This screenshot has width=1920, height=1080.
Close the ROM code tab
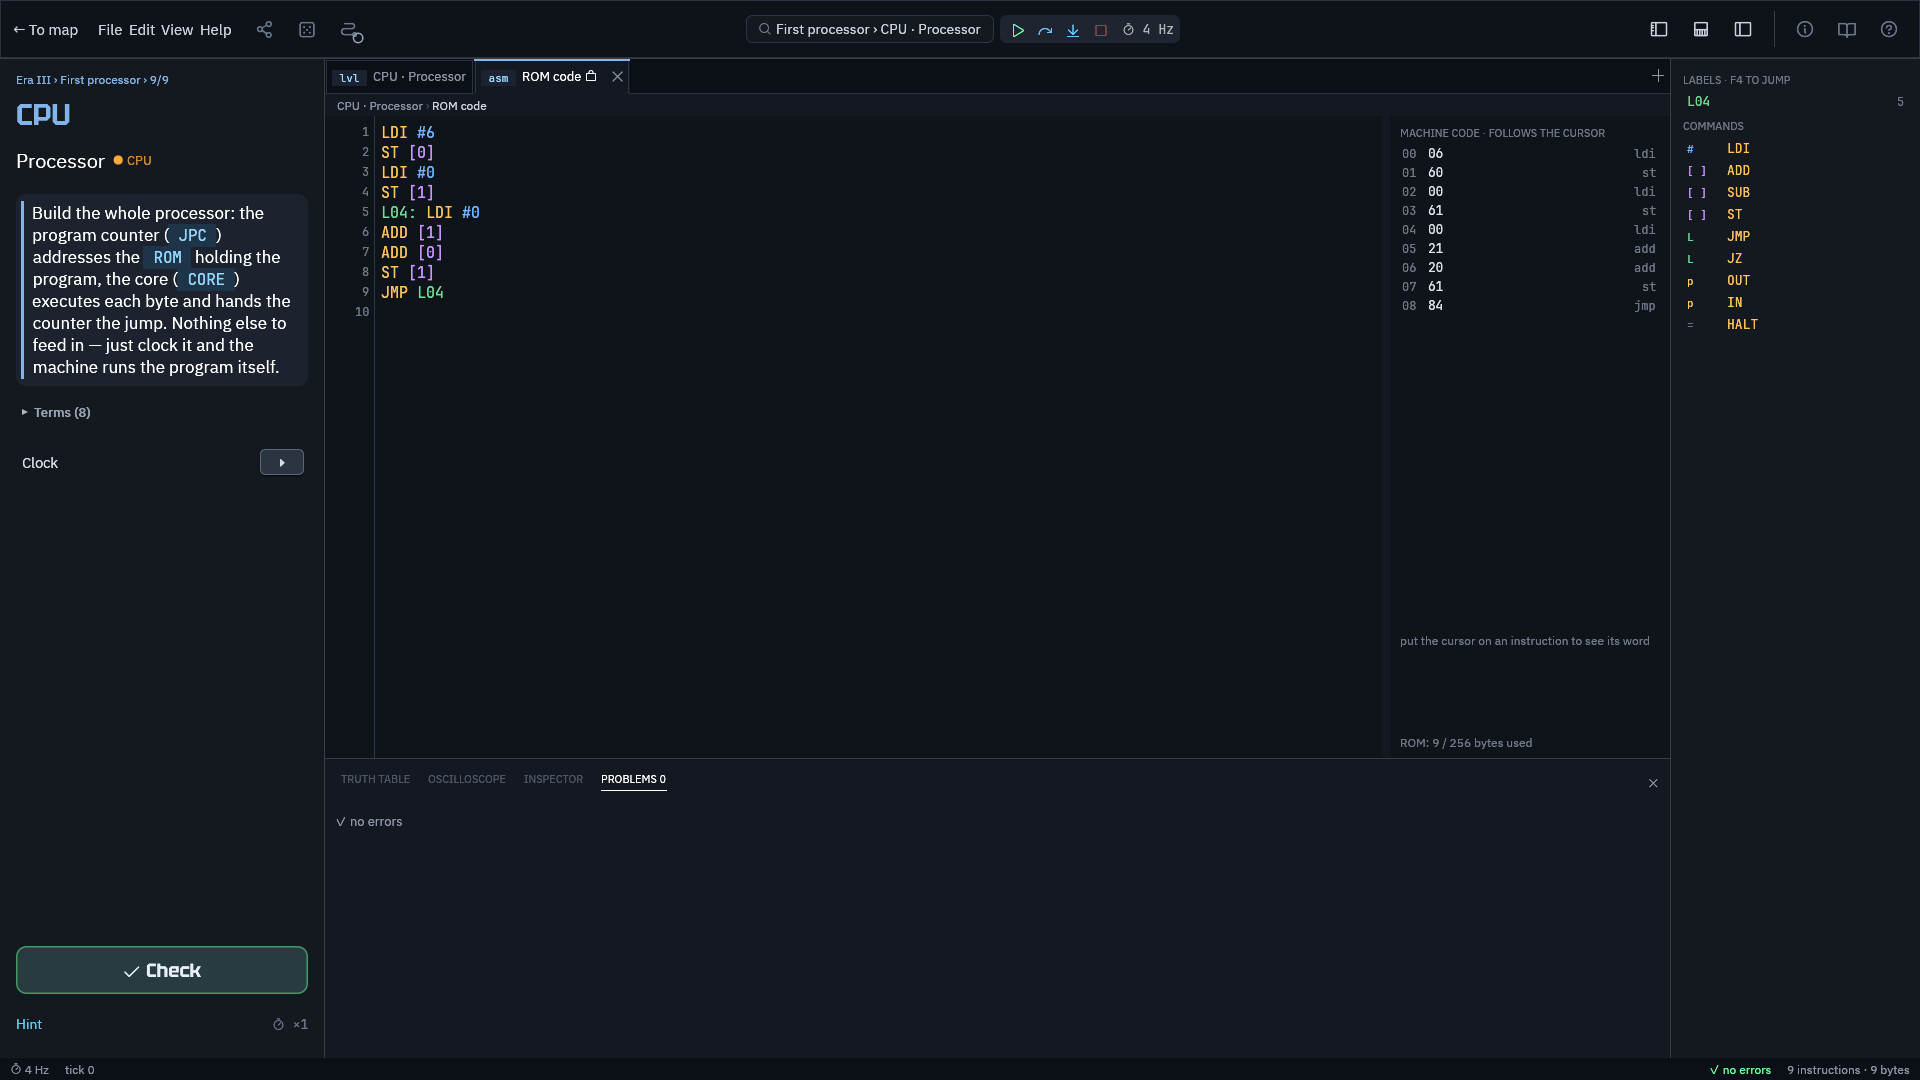617,77
